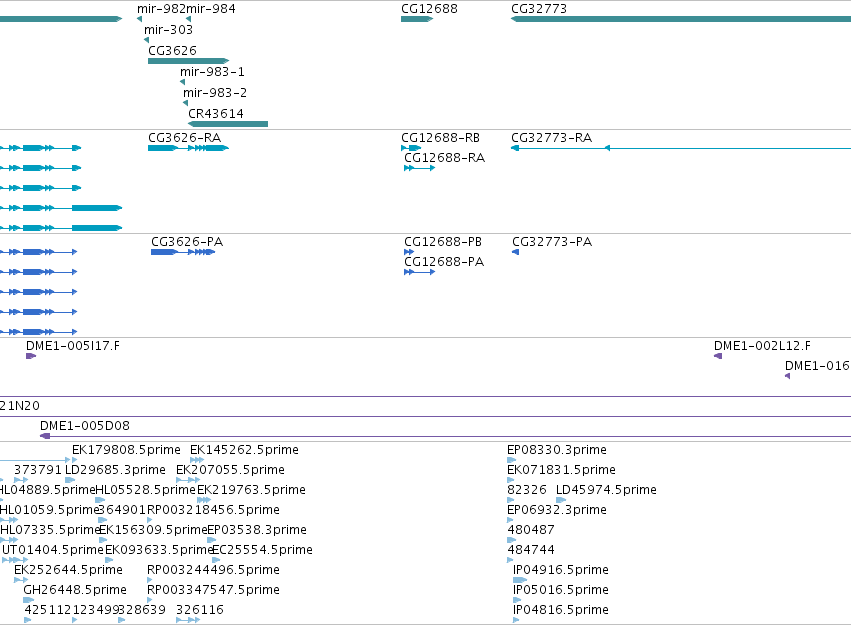The height and width of the screenshot is (625, 851).
Task: Select the EK071831.5prime EST glyph
Action: (x=510, y=480)
